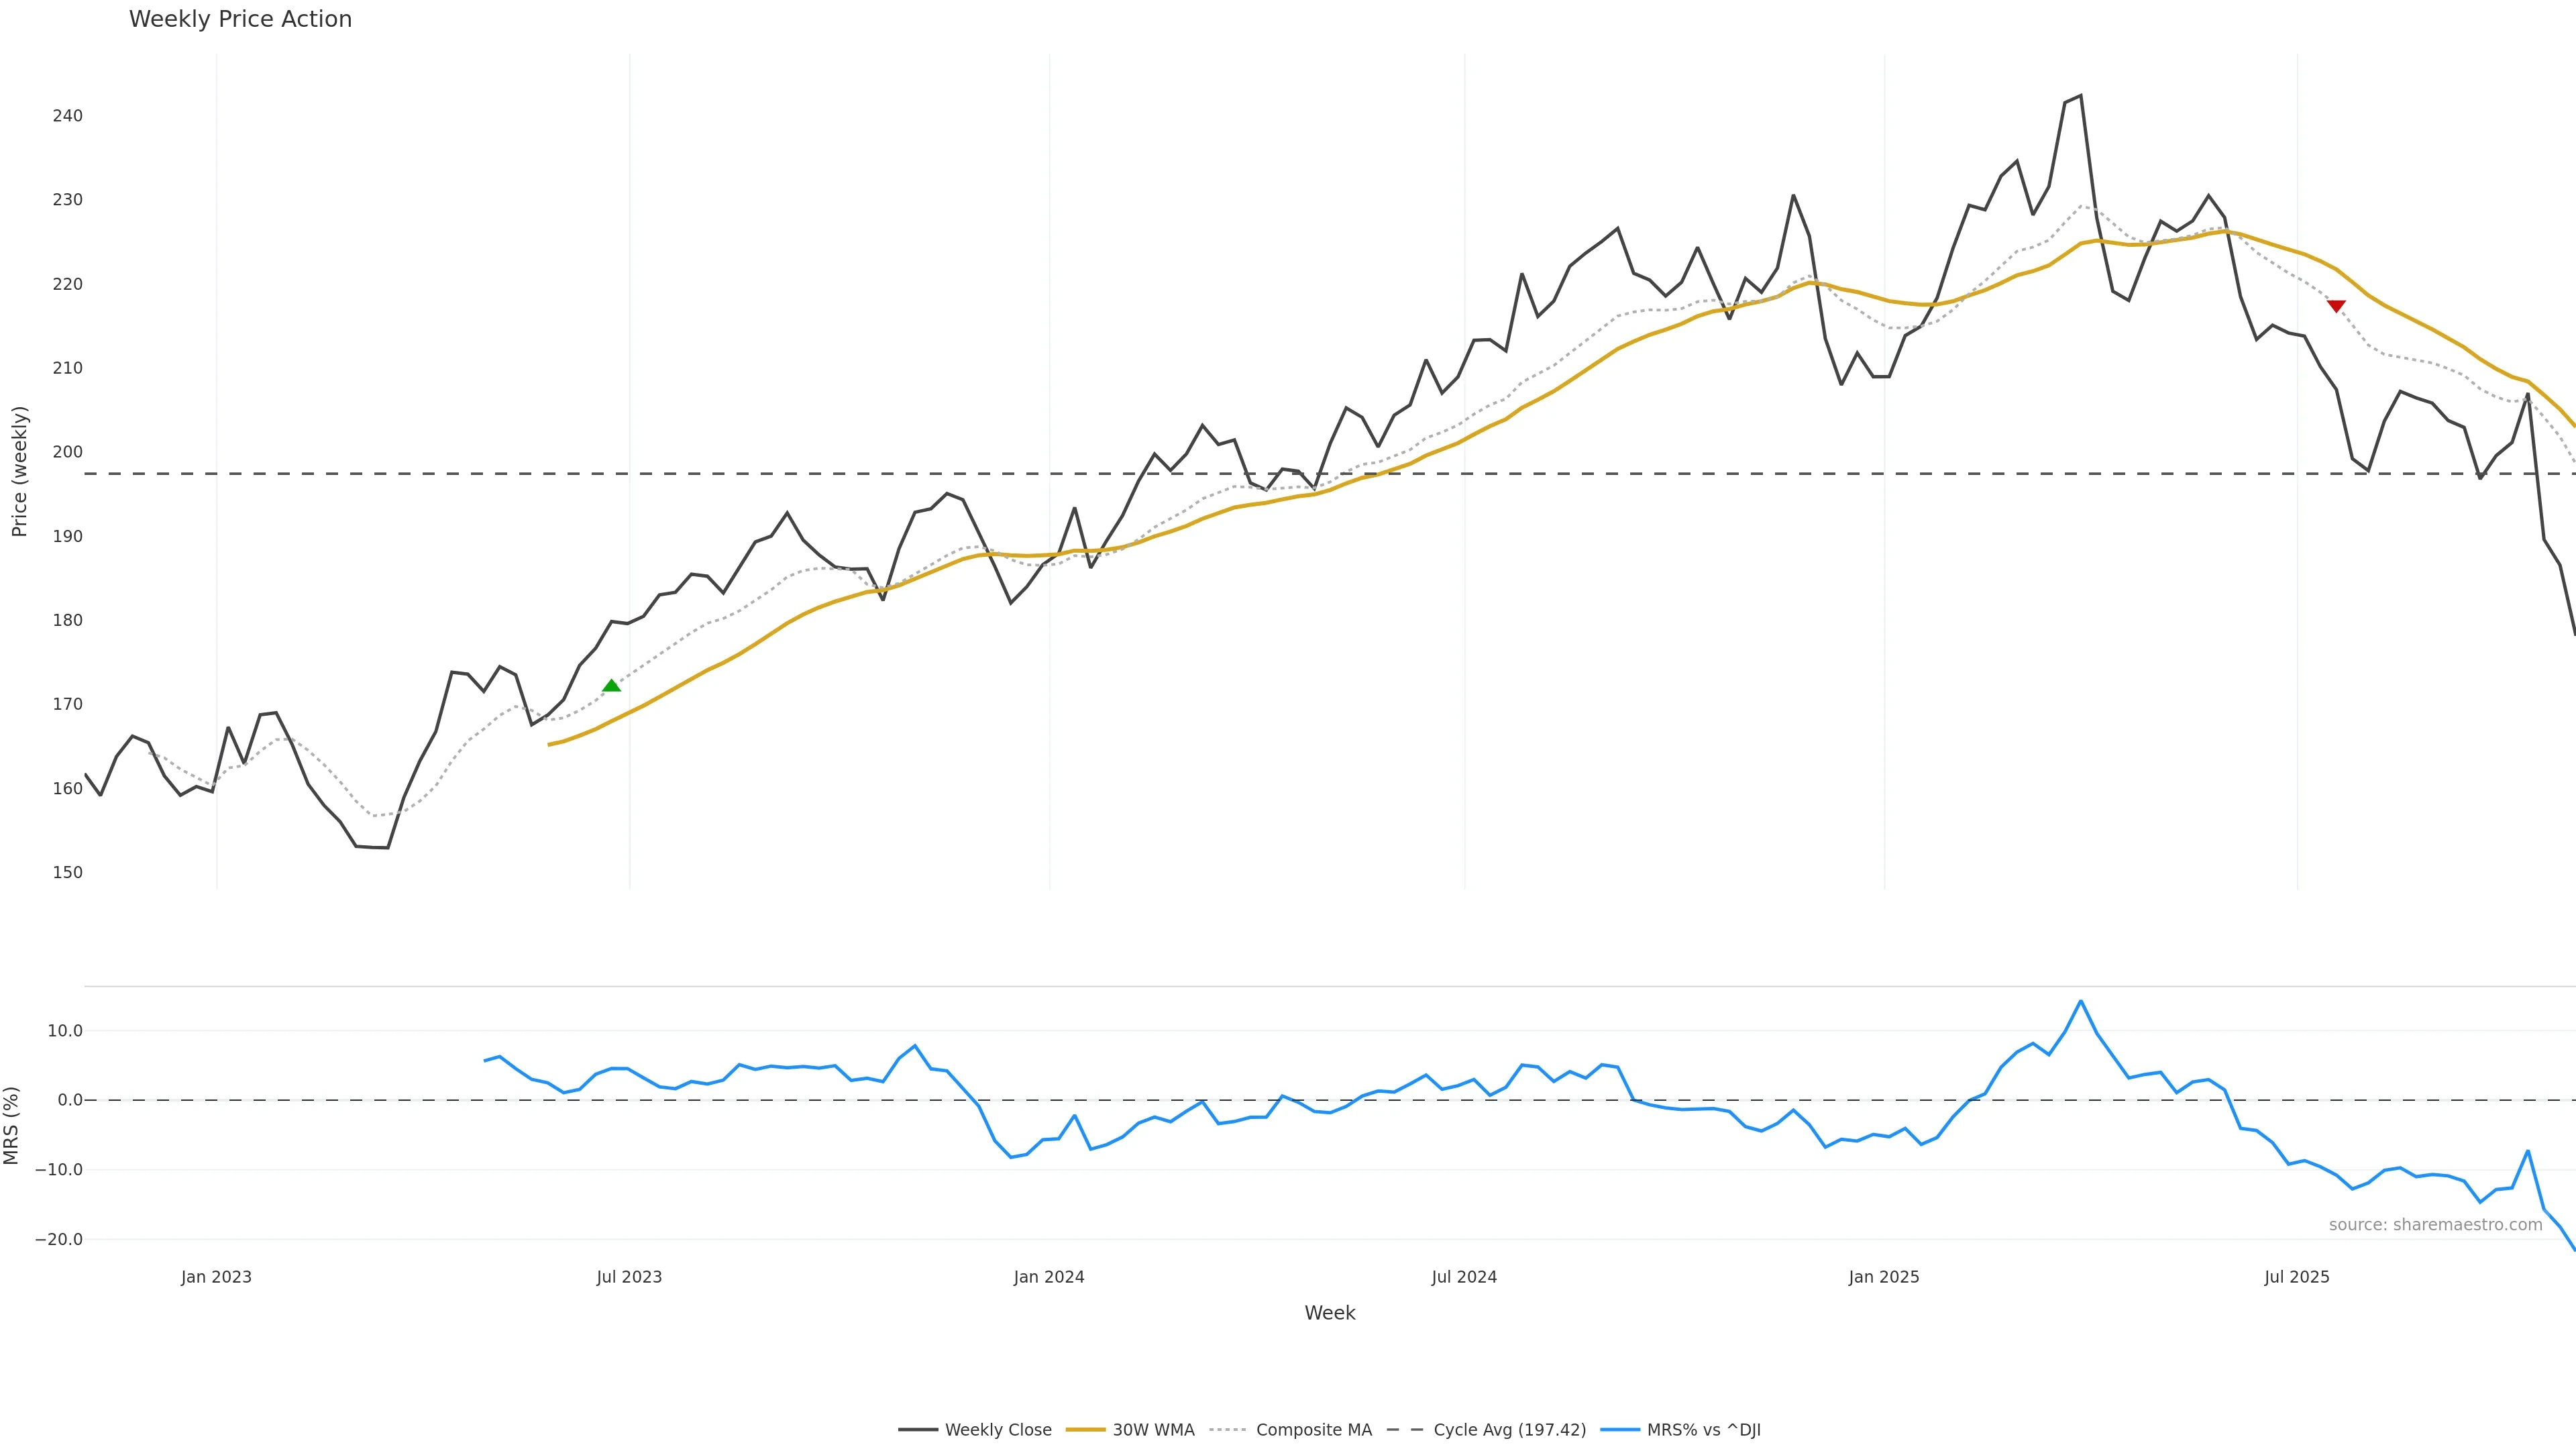This screenshot has width=2576, height=1449.
Task: Click the Jan 2025 x-axis label
Action: point(1884,1277)
